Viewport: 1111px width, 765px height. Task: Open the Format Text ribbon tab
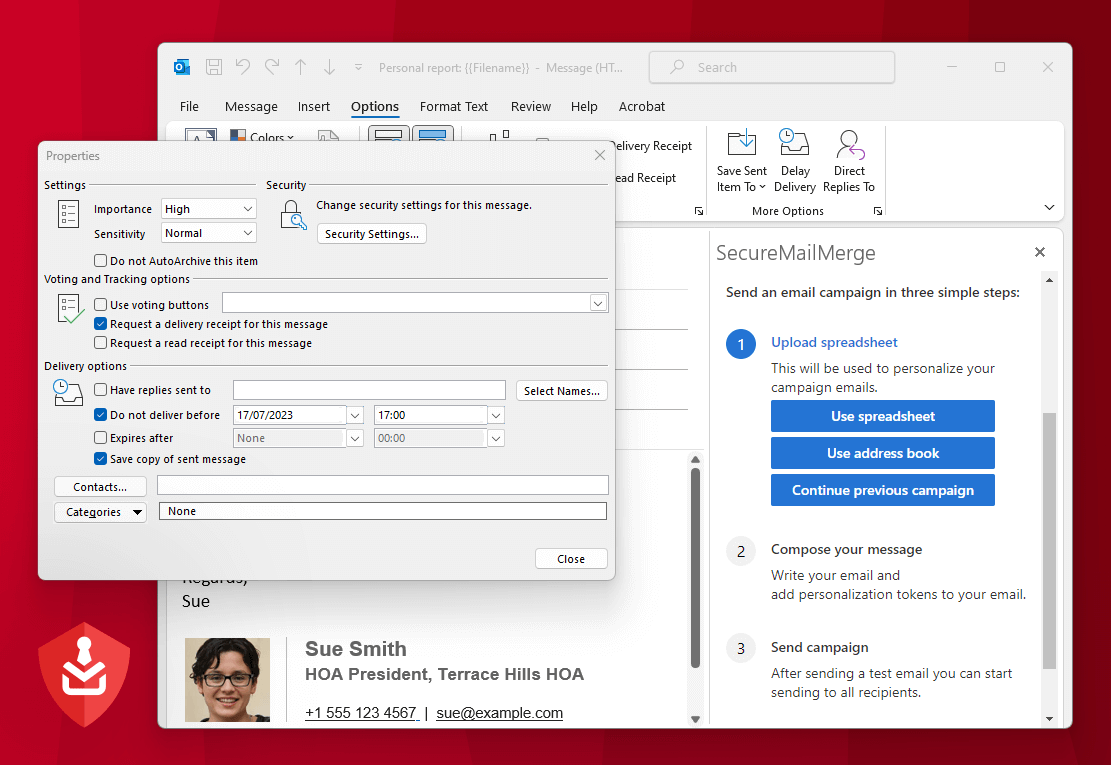coord(454,107)
